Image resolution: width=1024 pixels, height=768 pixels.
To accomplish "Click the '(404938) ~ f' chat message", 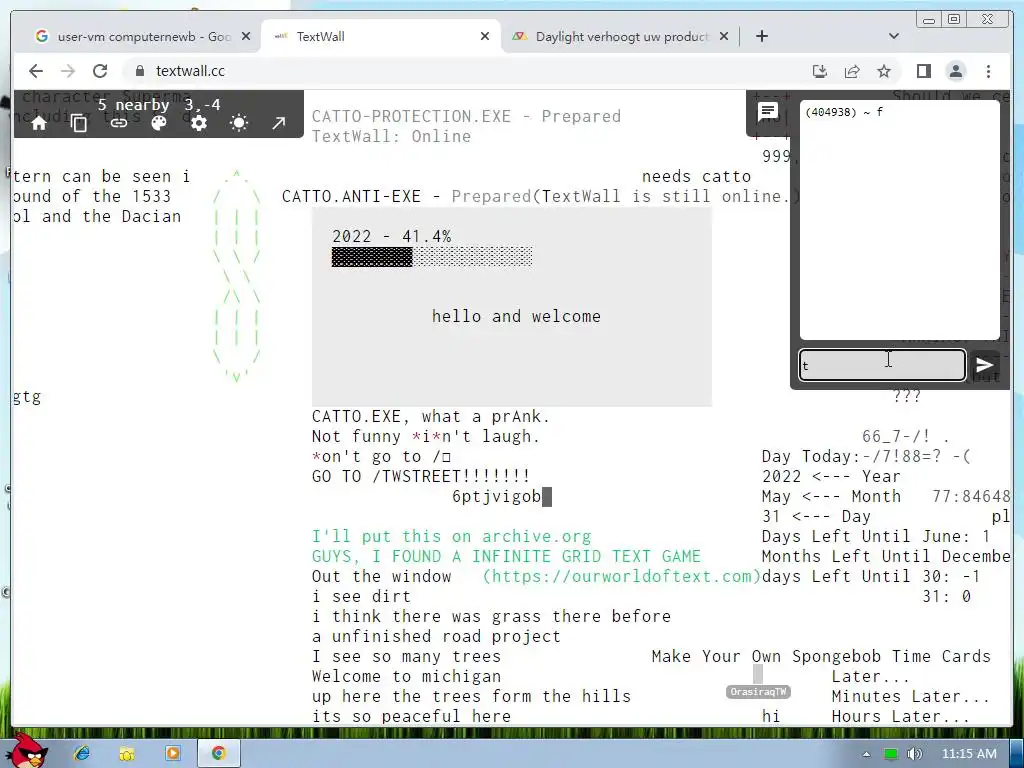I will coord(844,112).
